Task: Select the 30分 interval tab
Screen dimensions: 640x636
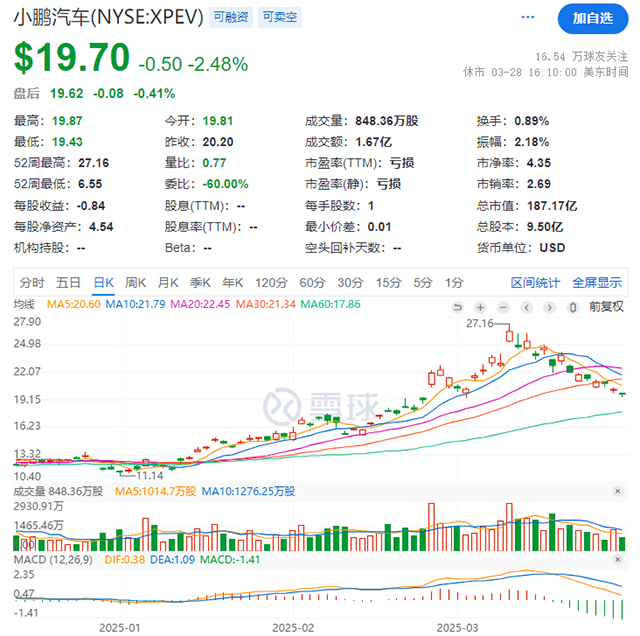Action: pyautogui.click(x=350, y=282)
